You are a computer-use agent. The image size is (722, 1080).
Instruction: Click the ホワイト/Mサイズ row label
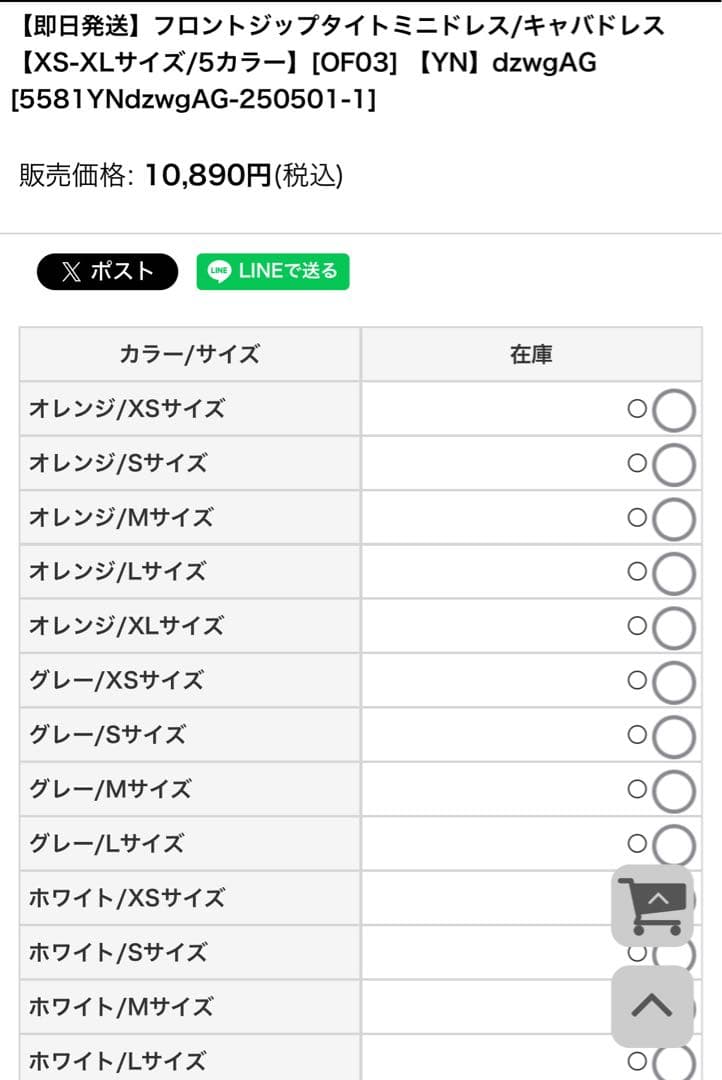pyautogui.click(x=121, y=1007)
